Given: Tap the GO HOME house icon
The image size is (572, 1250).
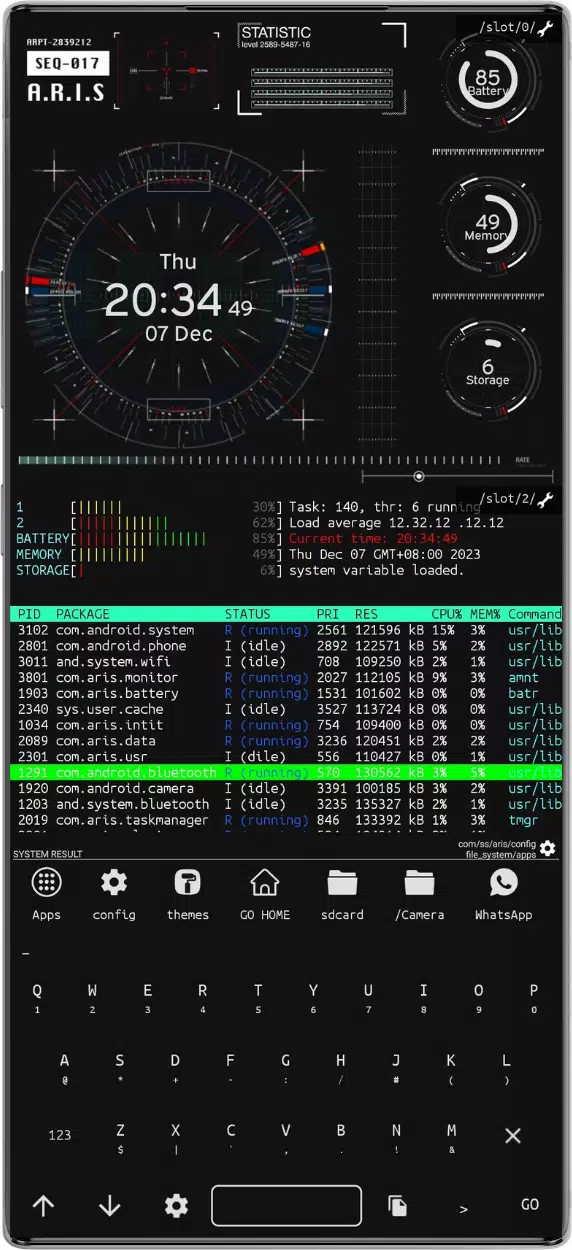Looking at the screenshot, I should [265, 882].
